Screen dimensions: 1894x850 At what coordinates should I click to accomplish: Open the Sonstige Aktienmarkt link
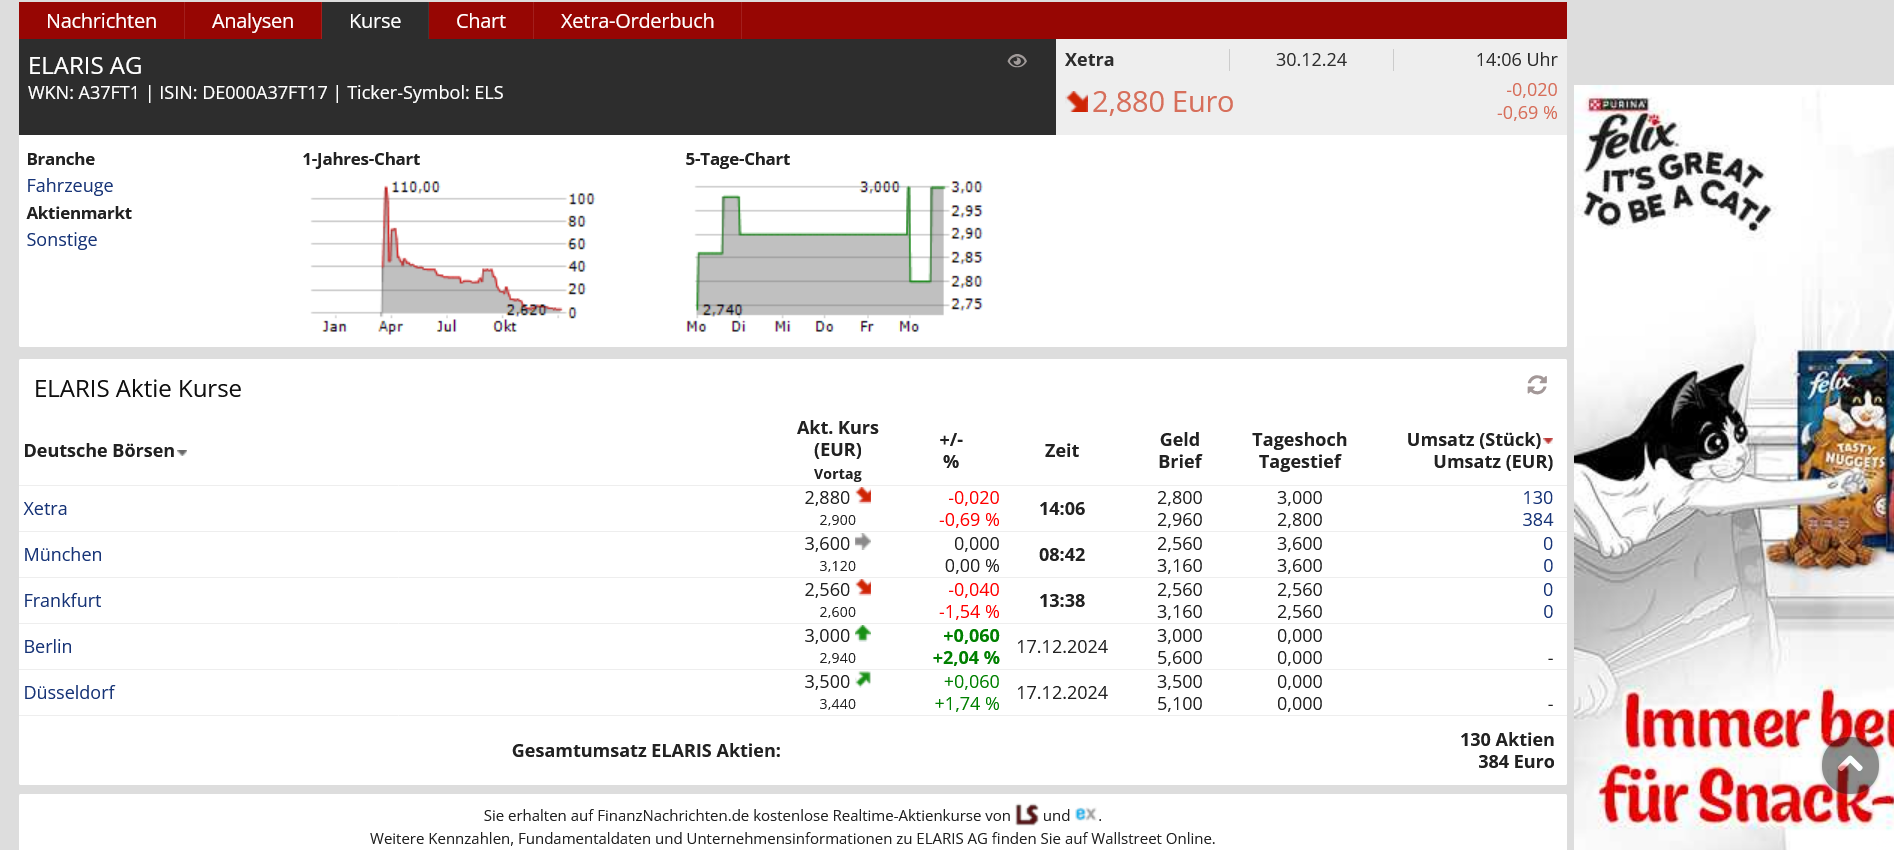point(62,240)
